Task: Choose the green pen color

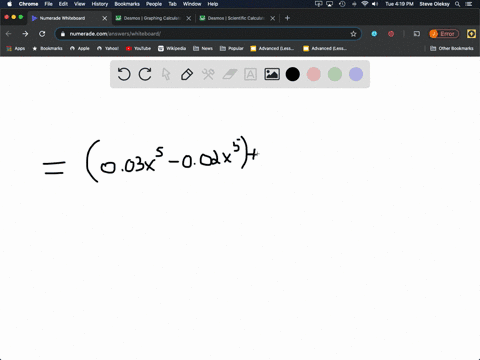Action: (335, 74)
